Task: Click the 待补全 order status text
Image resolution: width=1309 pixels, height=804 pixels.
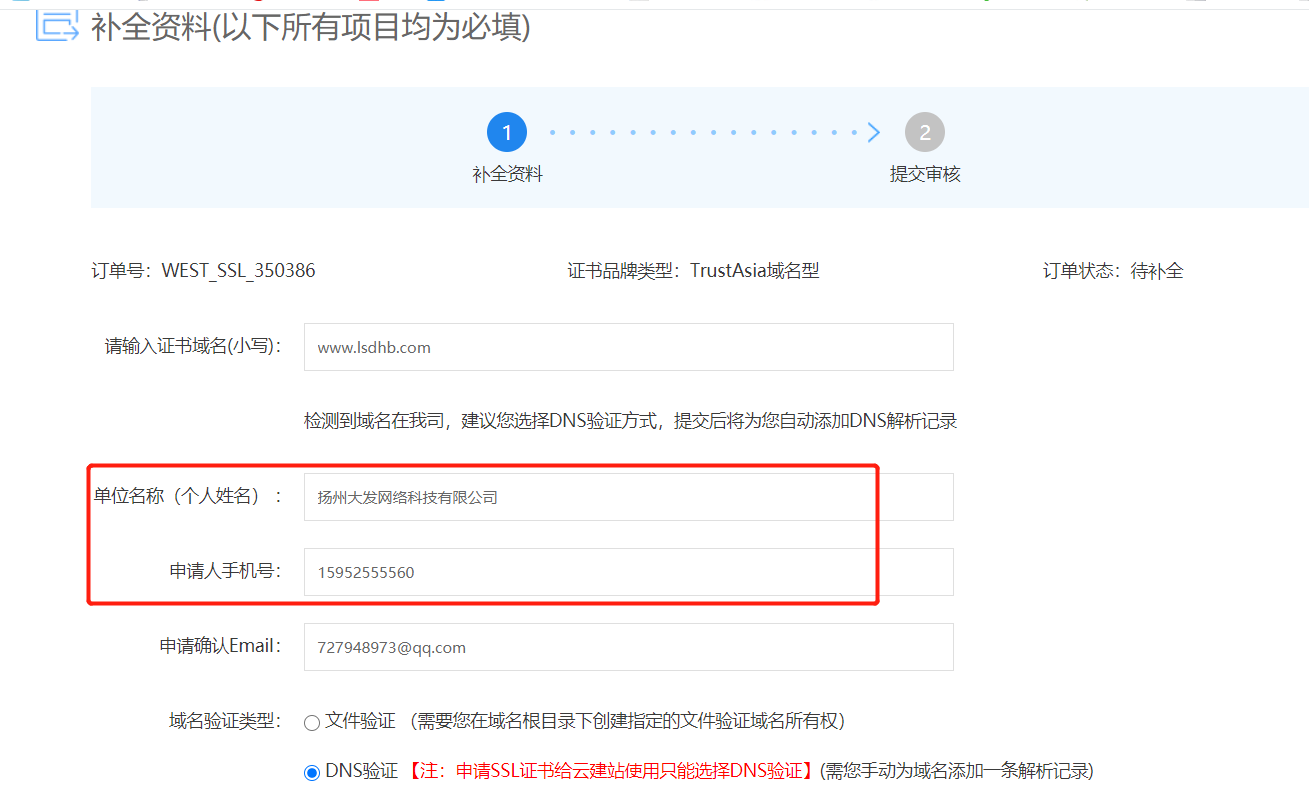Action: (x=1160, y=269)
